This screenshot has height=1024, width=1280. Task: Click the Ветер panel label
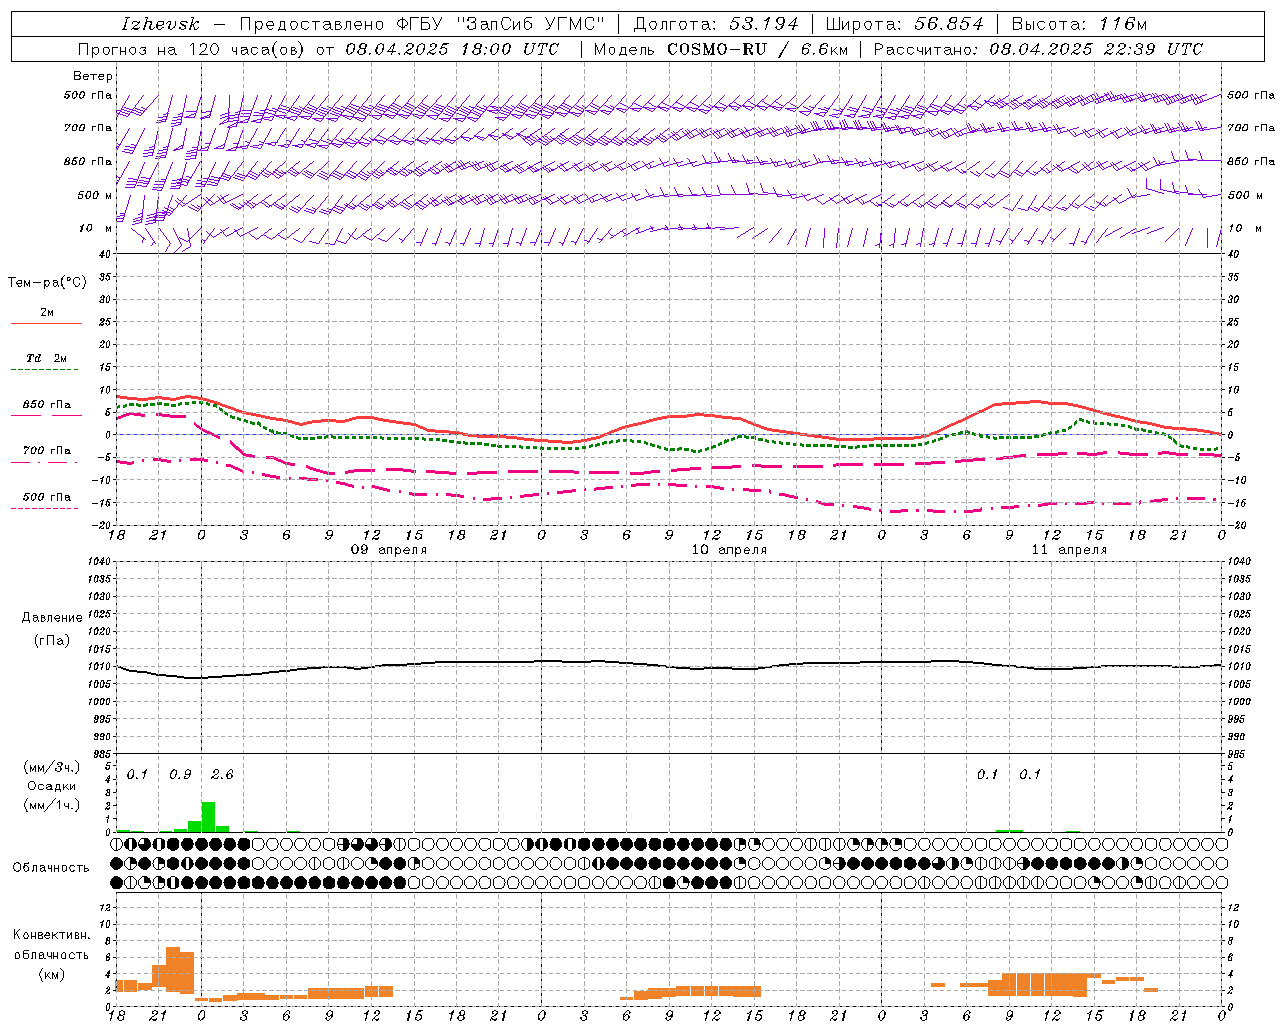tap(92, 76)
